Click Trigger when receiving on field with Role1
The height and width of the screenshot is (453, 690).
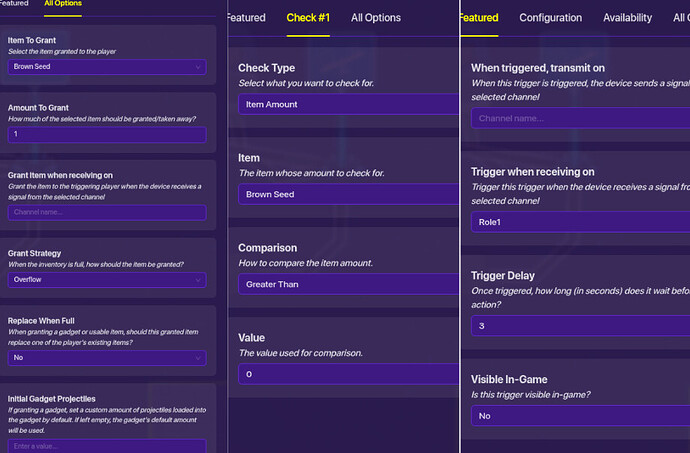pos(580,222)
